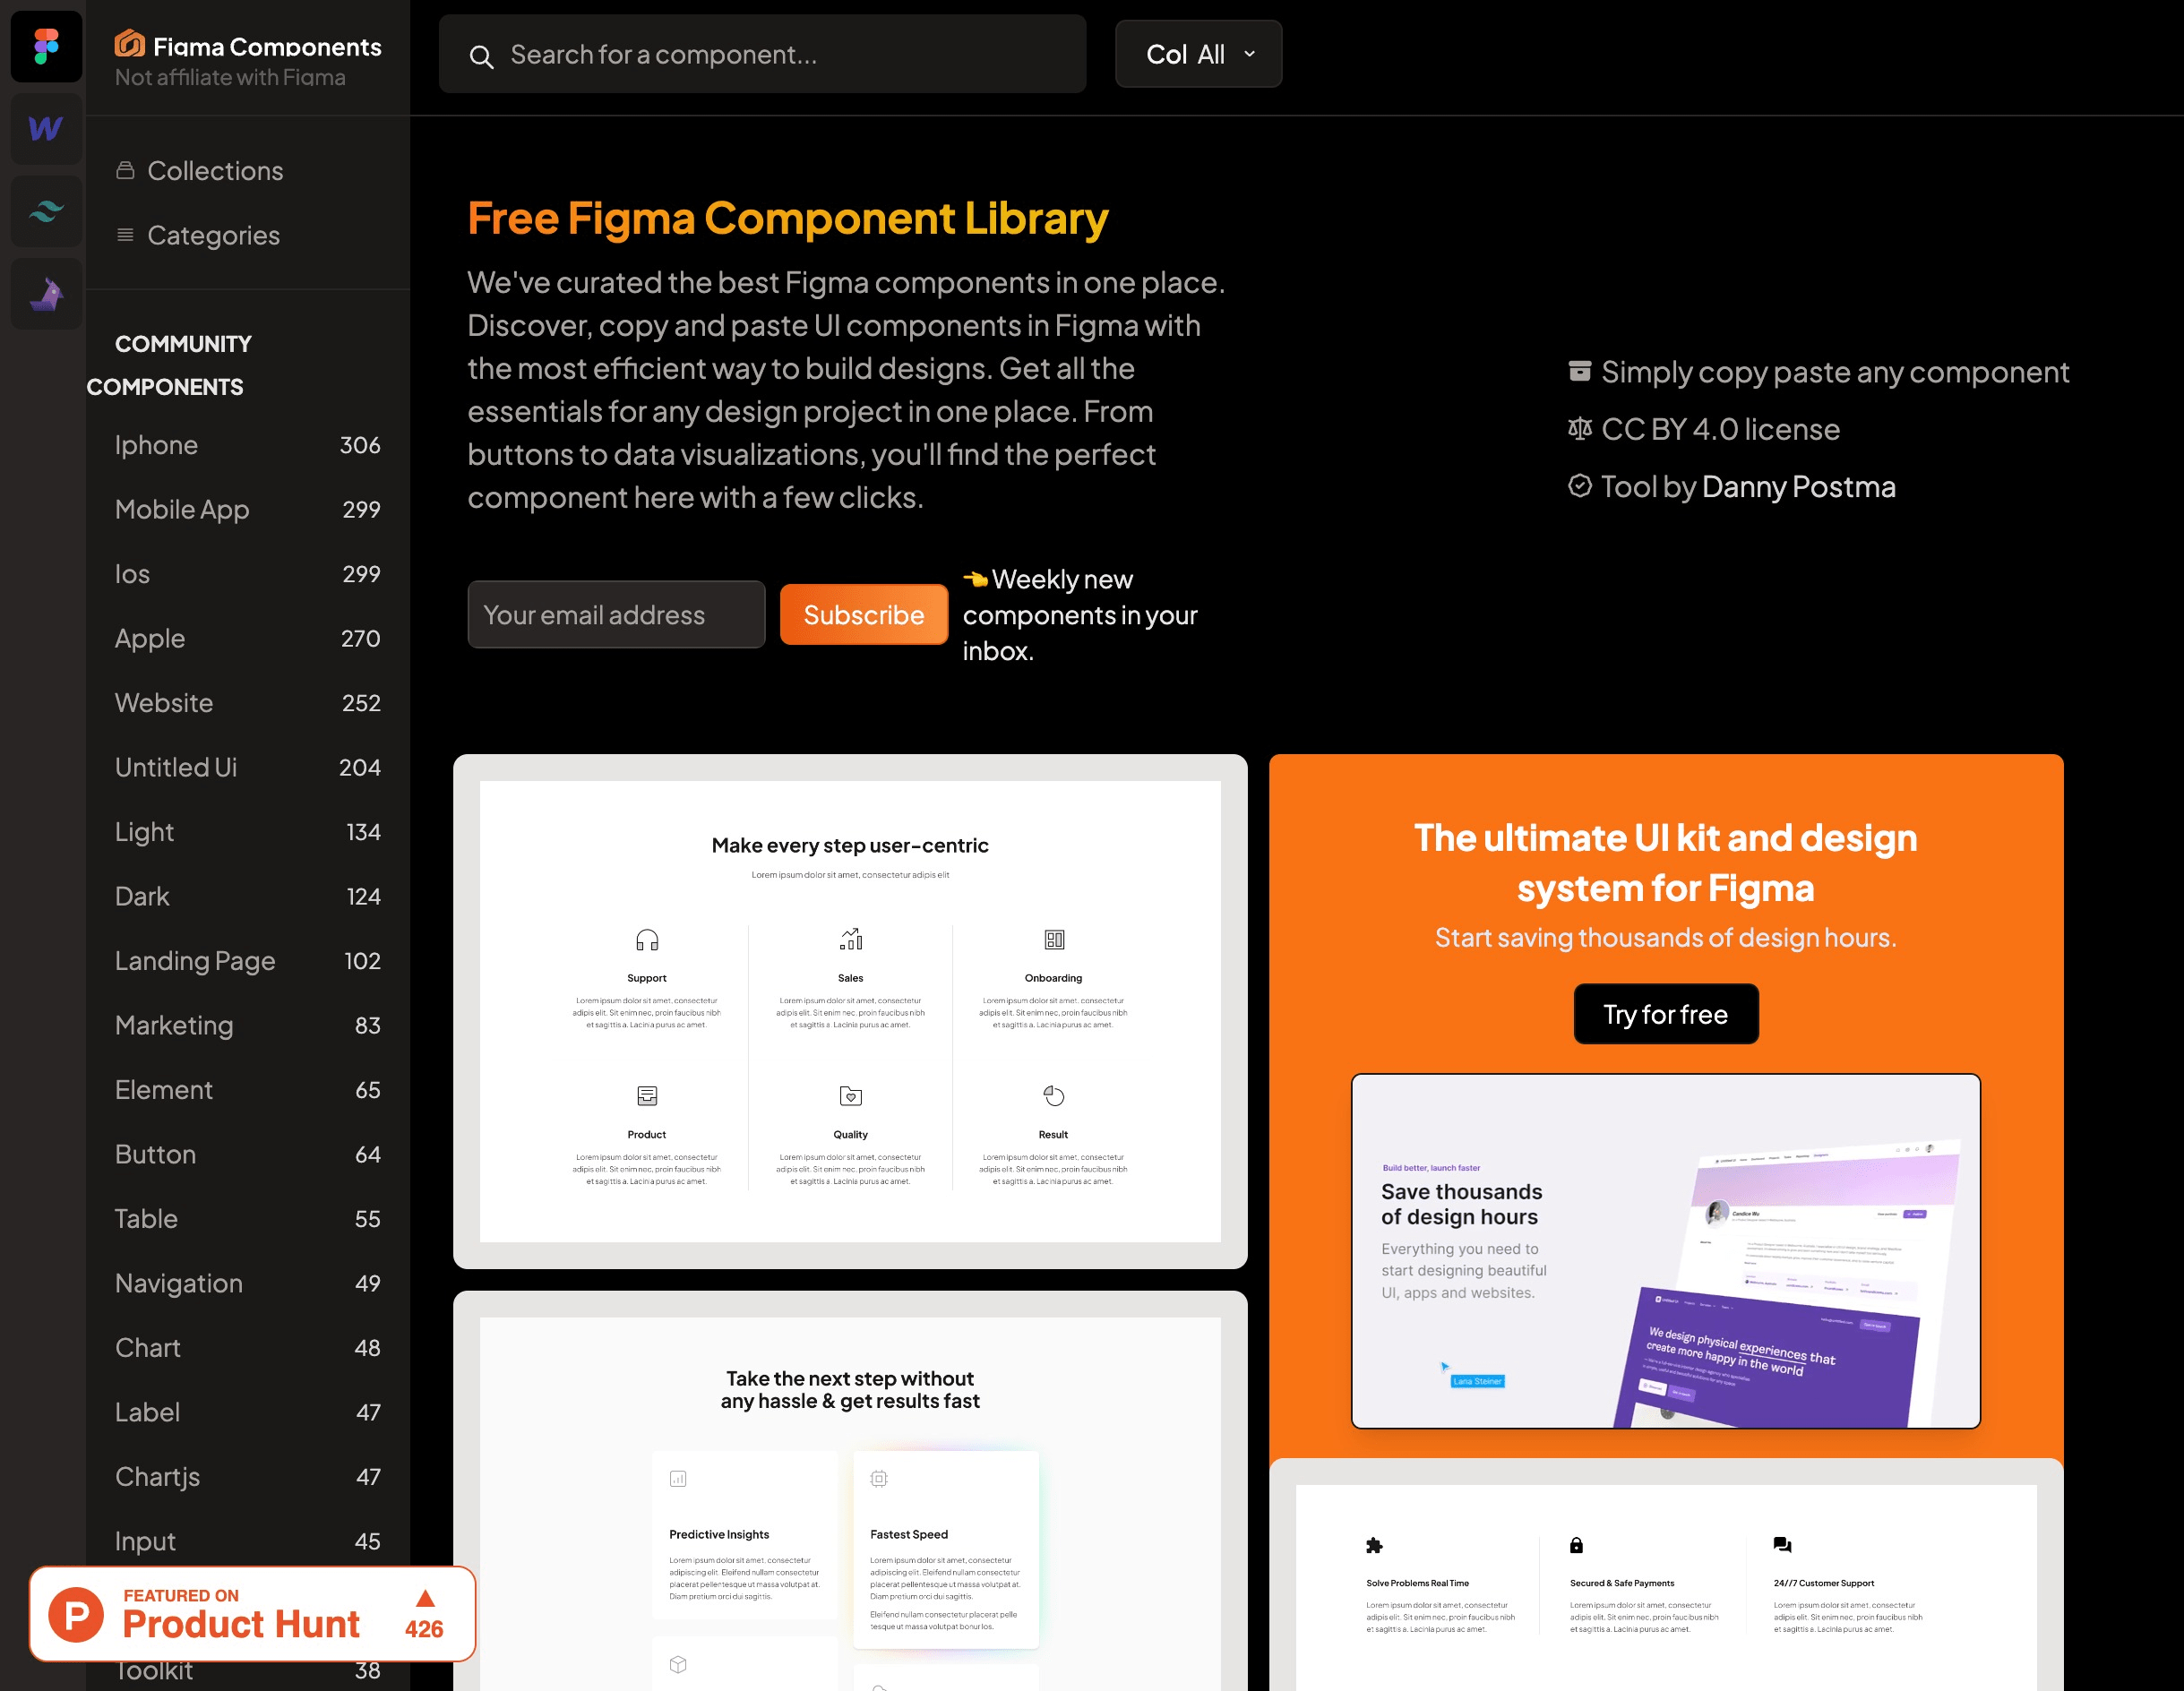The width and height of the screenshot is (2184, 1691).
Task: Select the Iphone category in sidebar
Action: click(x=156, y=445)
